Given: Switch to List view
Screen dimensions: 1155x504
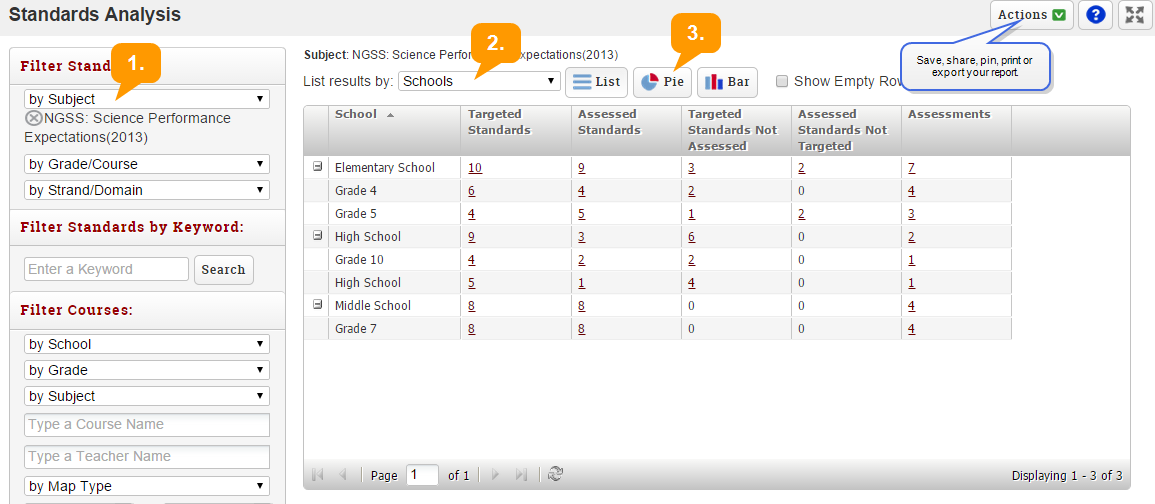Looking at the screenshot, I should [x=596, y=82].
